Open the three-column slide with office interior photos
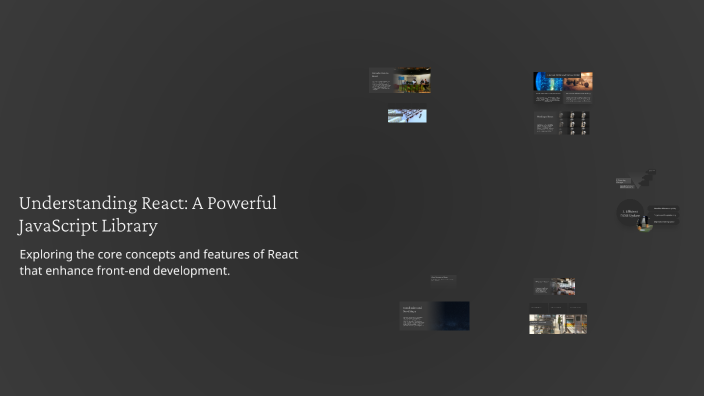Screen dimensions: 704x396 pos(558,319)
